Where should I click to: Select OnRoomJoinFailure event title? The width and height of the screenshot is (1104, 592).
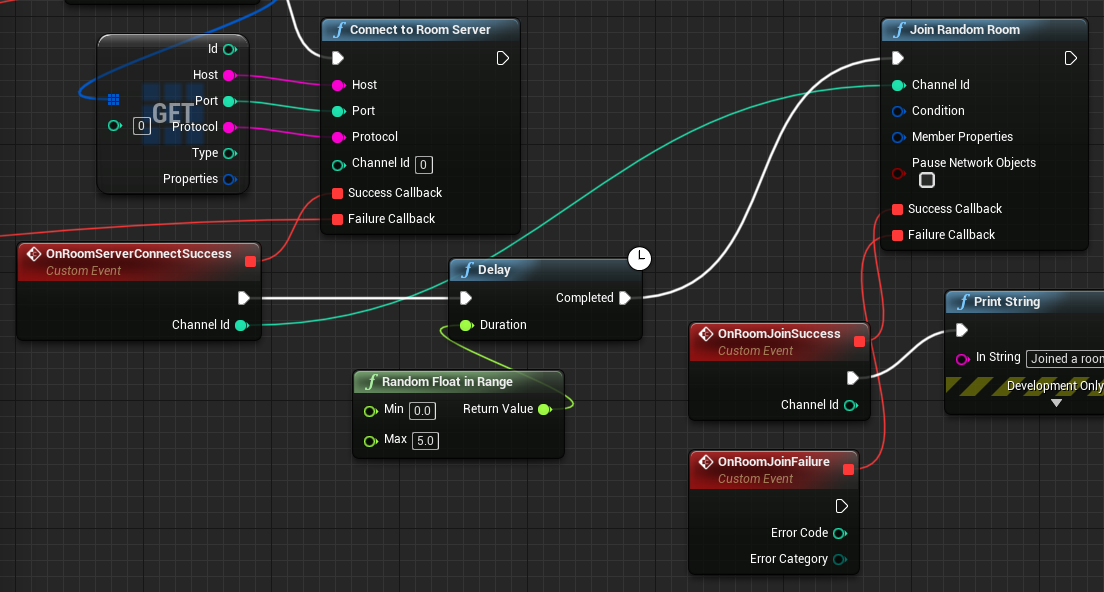[x=773, y=462]
